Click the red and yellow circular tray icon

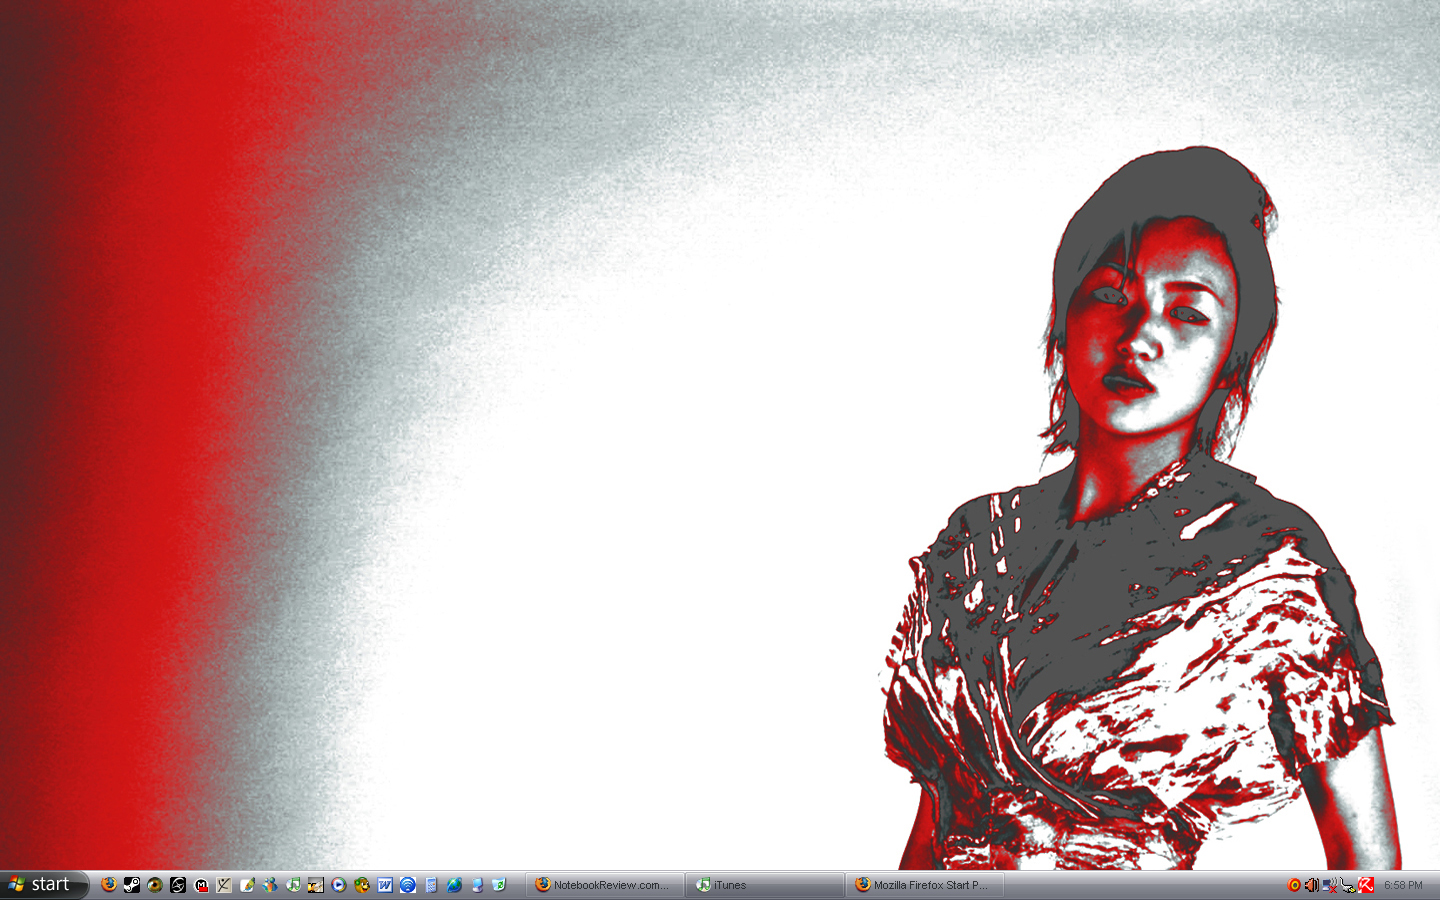tap(1294, 885)
